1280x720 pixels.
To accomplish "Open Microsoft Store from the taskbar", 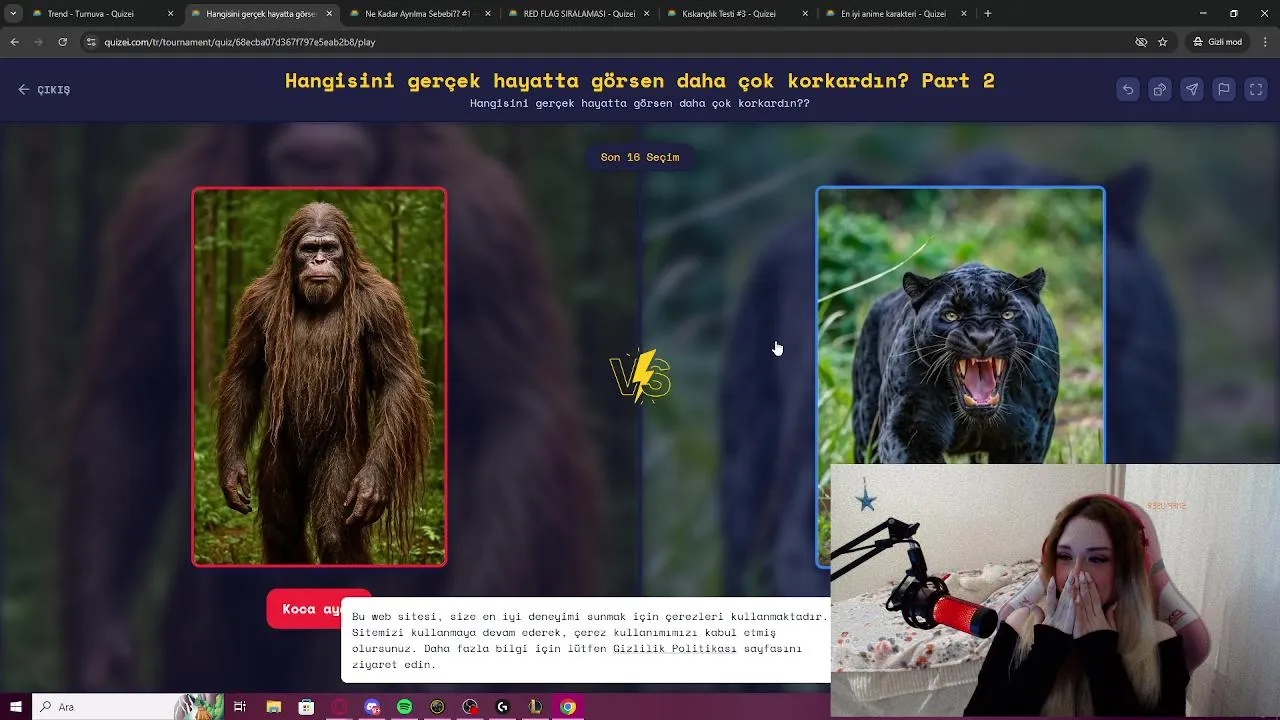I will 306,707.
